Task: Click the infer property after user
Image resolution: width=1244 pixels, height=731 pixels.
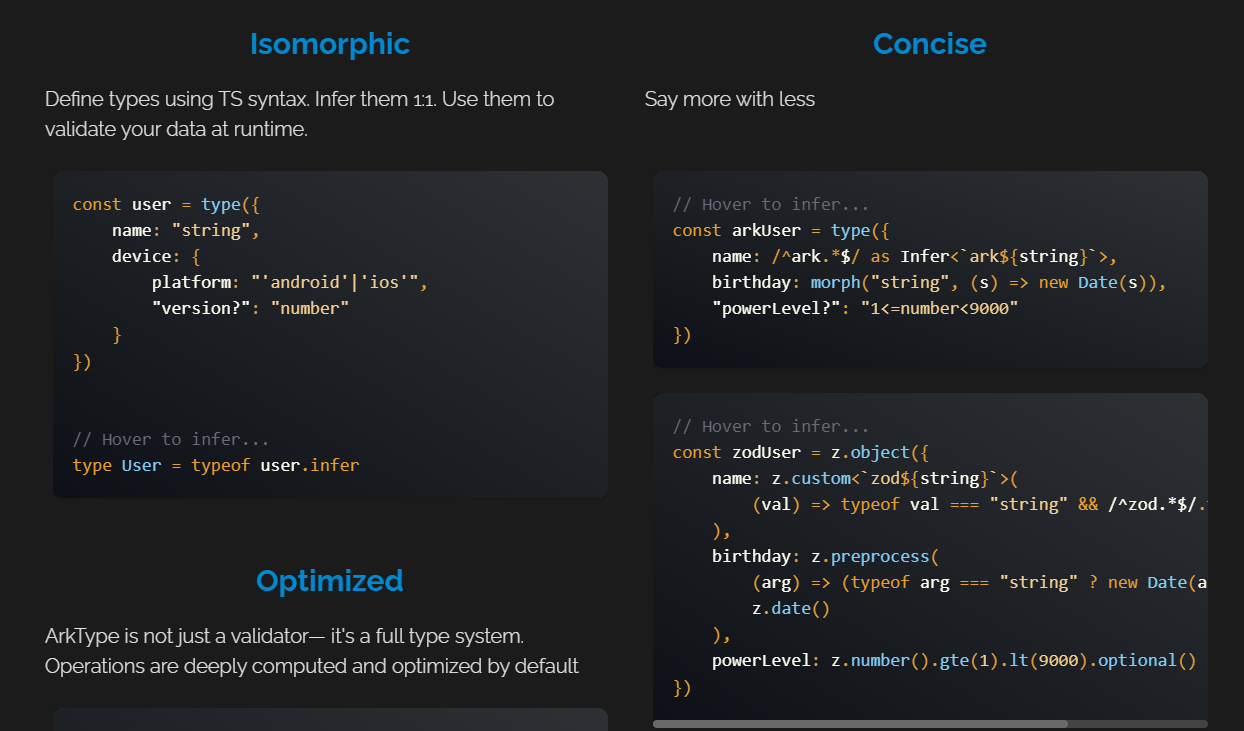Action: click(334, 465)
